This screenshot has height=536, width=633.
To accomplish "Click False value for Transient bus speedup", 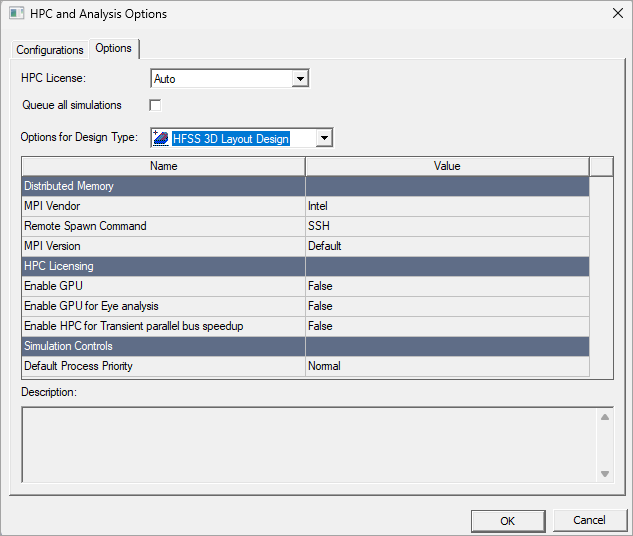I will (447, 326).
